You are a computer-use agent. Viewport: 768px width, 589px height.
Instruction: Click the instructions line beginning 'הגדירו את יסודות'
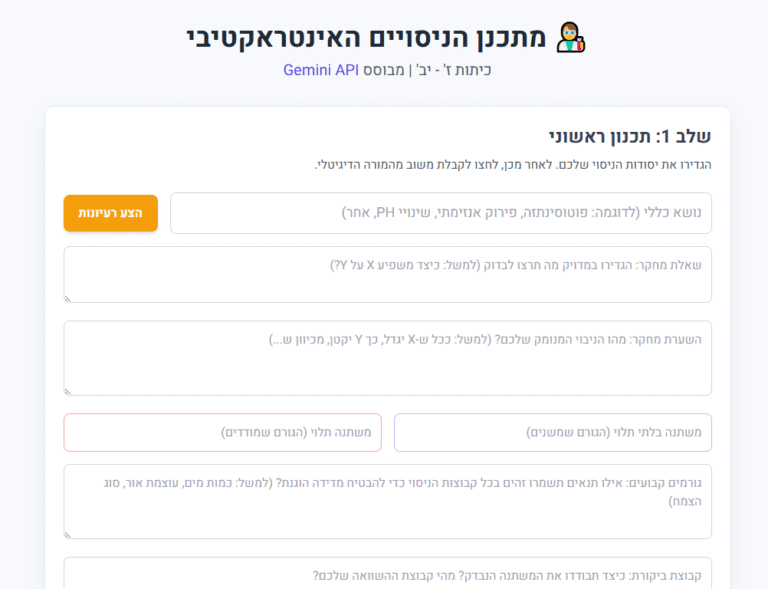512,164
